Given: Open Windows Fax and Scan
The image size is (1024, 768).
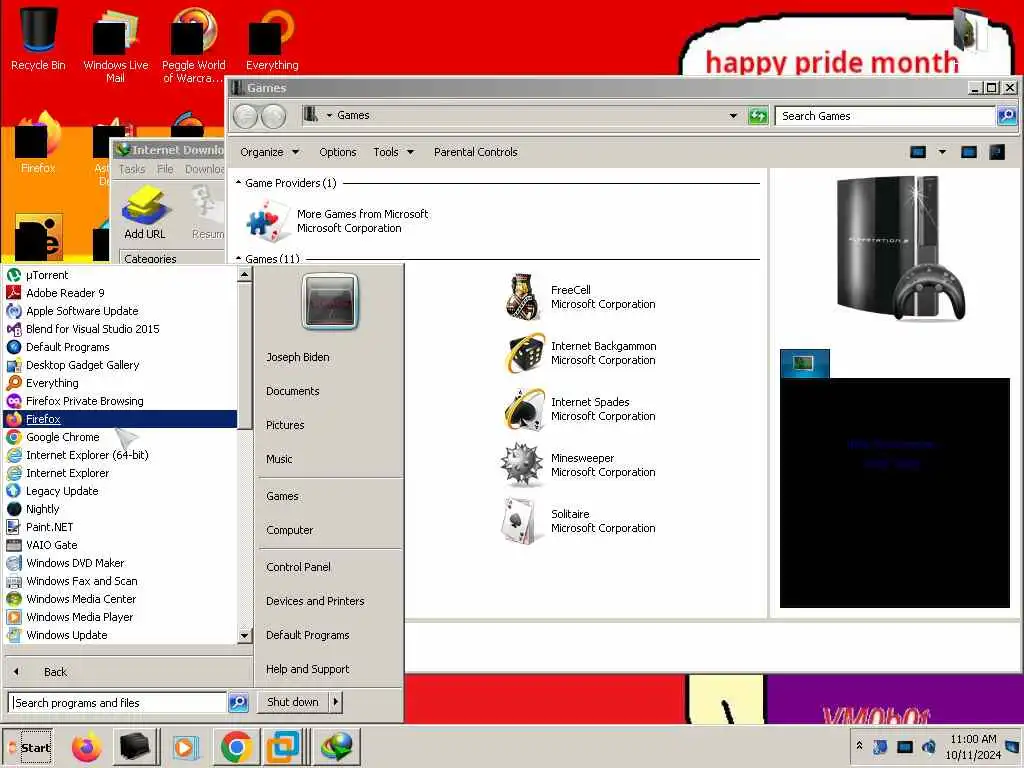Looking at the screenshot, I should coord(121,581).
